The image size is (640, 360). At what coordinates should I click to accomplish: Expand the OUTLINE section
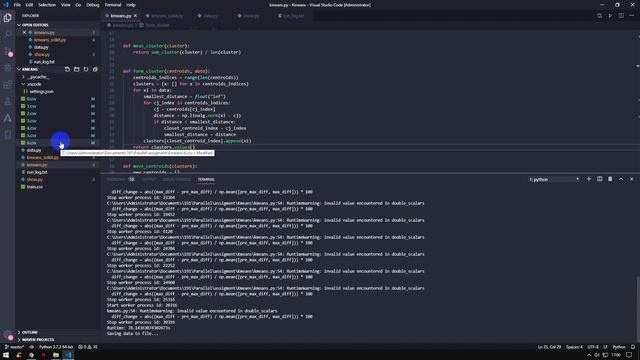coord(57,332)
